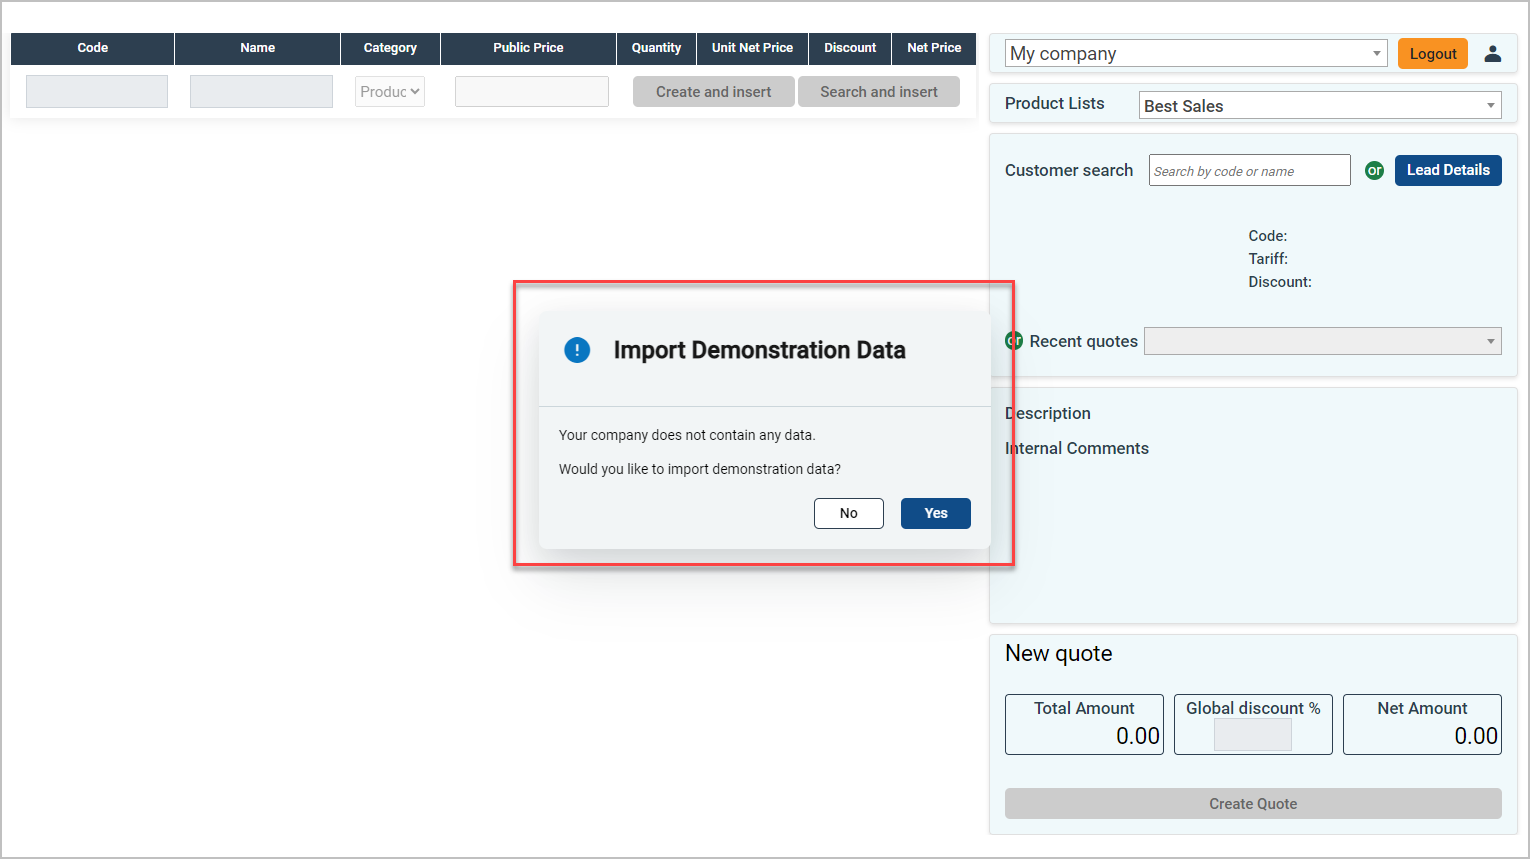
Task: Click the Create Quote button
Action: tap(1253, 804)
